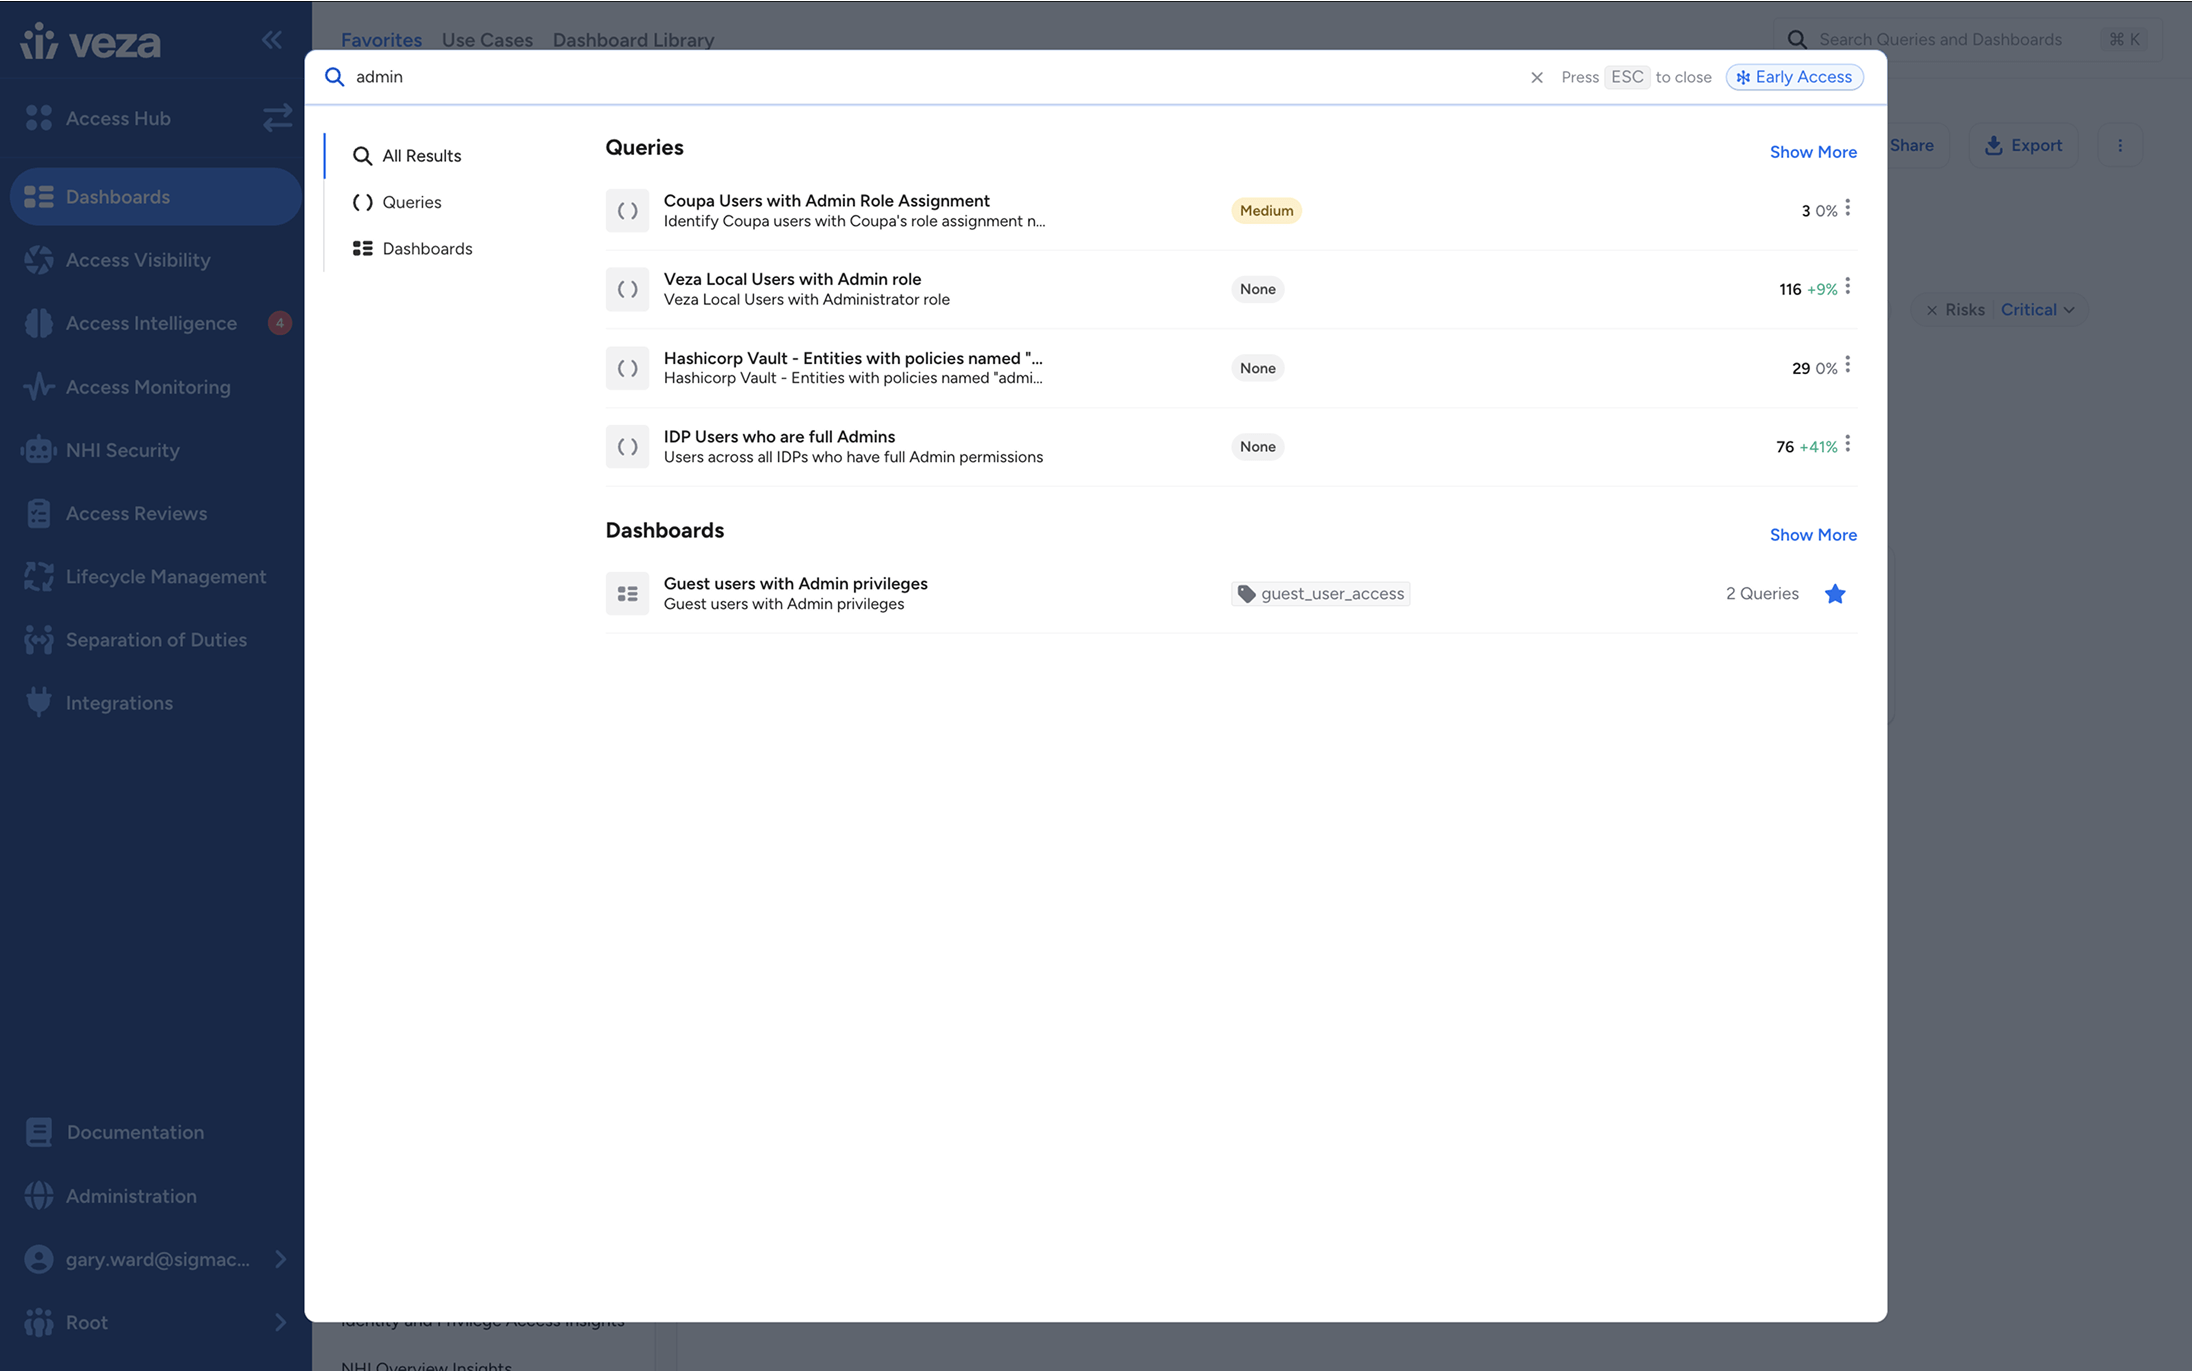Click the dashboard icon for Guest users

pos(627,594)
